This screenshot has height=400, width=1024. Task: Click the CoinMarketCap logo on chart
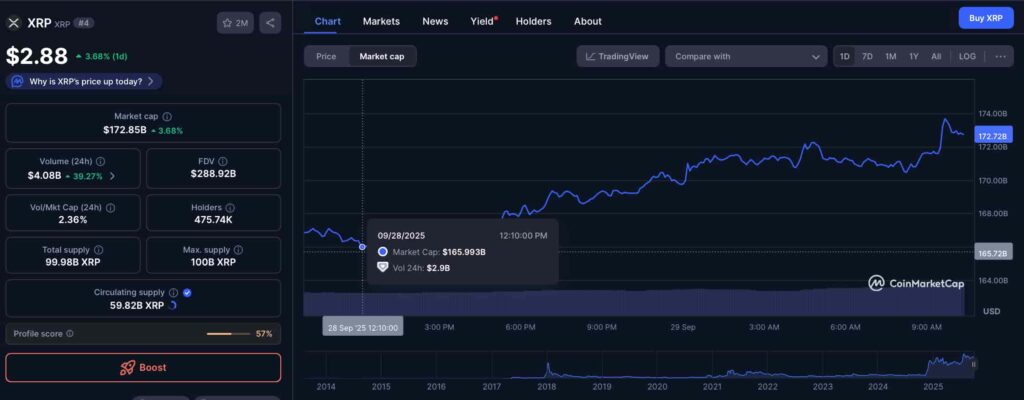click(x=916, y=283)
